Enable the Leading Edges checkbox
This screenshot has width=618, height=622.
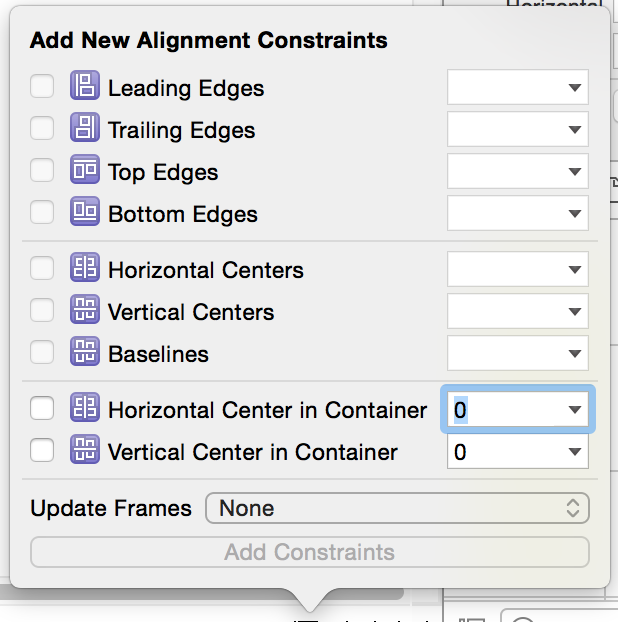42,87
